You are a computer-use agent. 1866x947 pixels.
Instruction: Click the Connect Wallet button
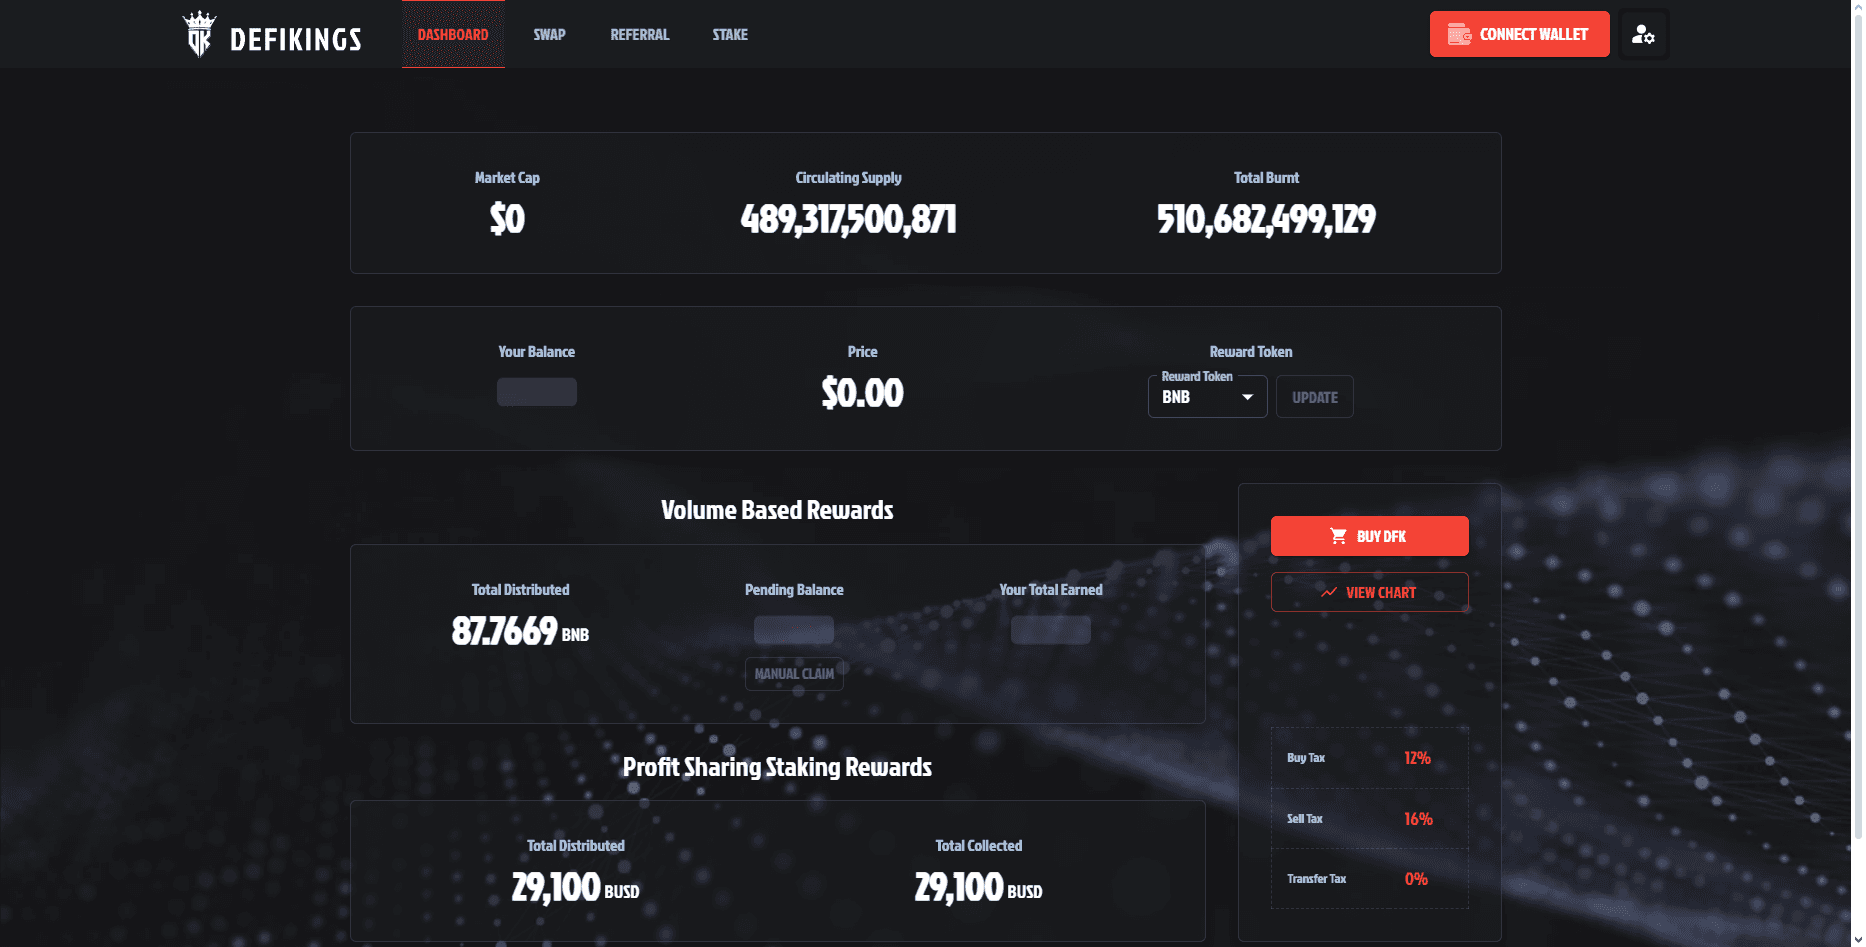(x=1519, y=34)
